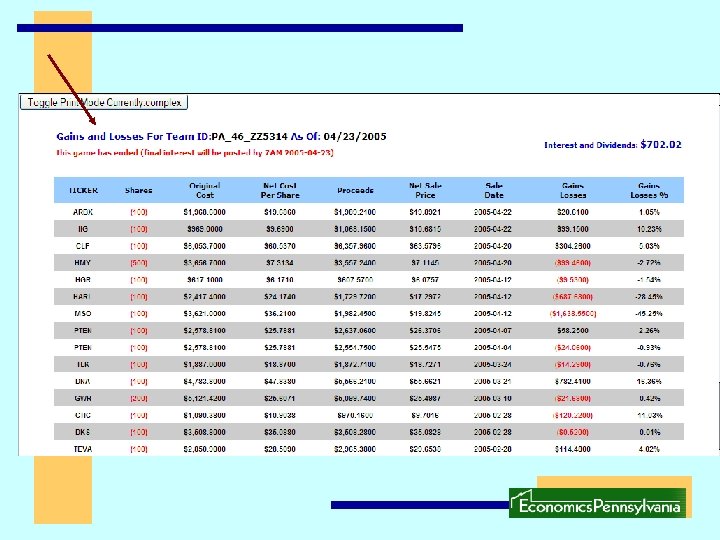Select the TLK ticker cell
Image resolution: width=720 pixels, height=540 pixels.
(83, 365)
